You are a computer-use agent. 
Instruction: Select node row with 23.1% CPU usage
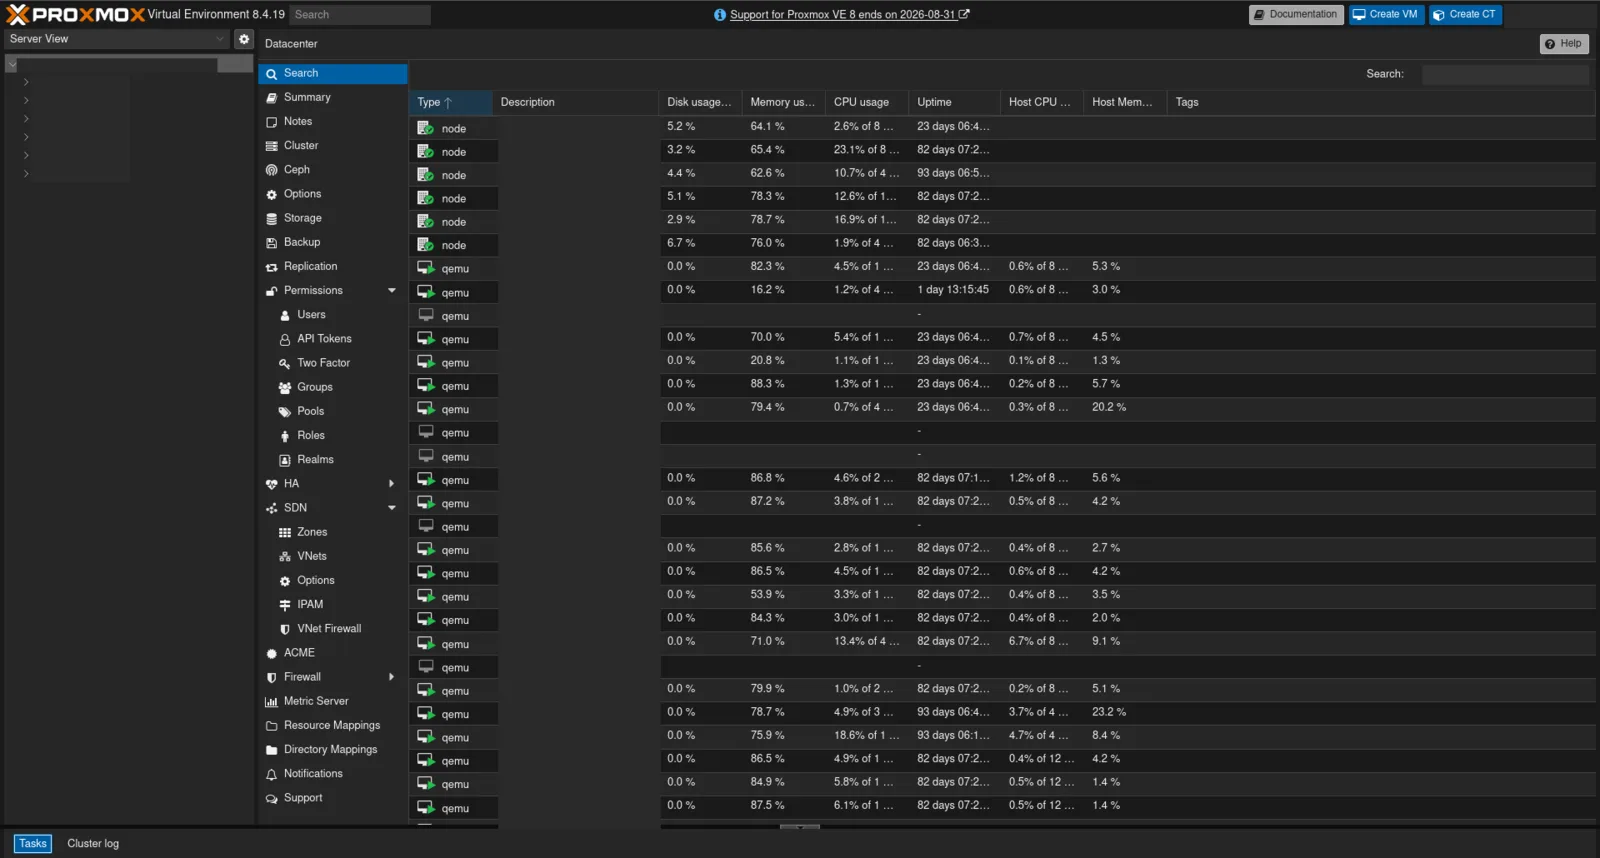[x=1002, y=151]
